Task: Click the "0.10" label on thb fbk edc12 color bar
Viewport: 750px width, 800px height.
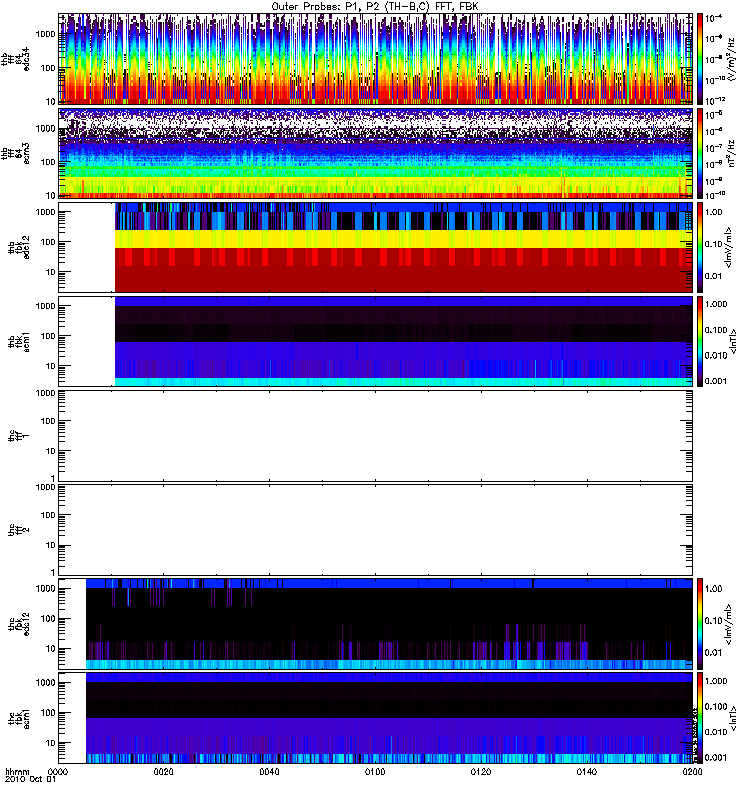Action: pos(713,244)
